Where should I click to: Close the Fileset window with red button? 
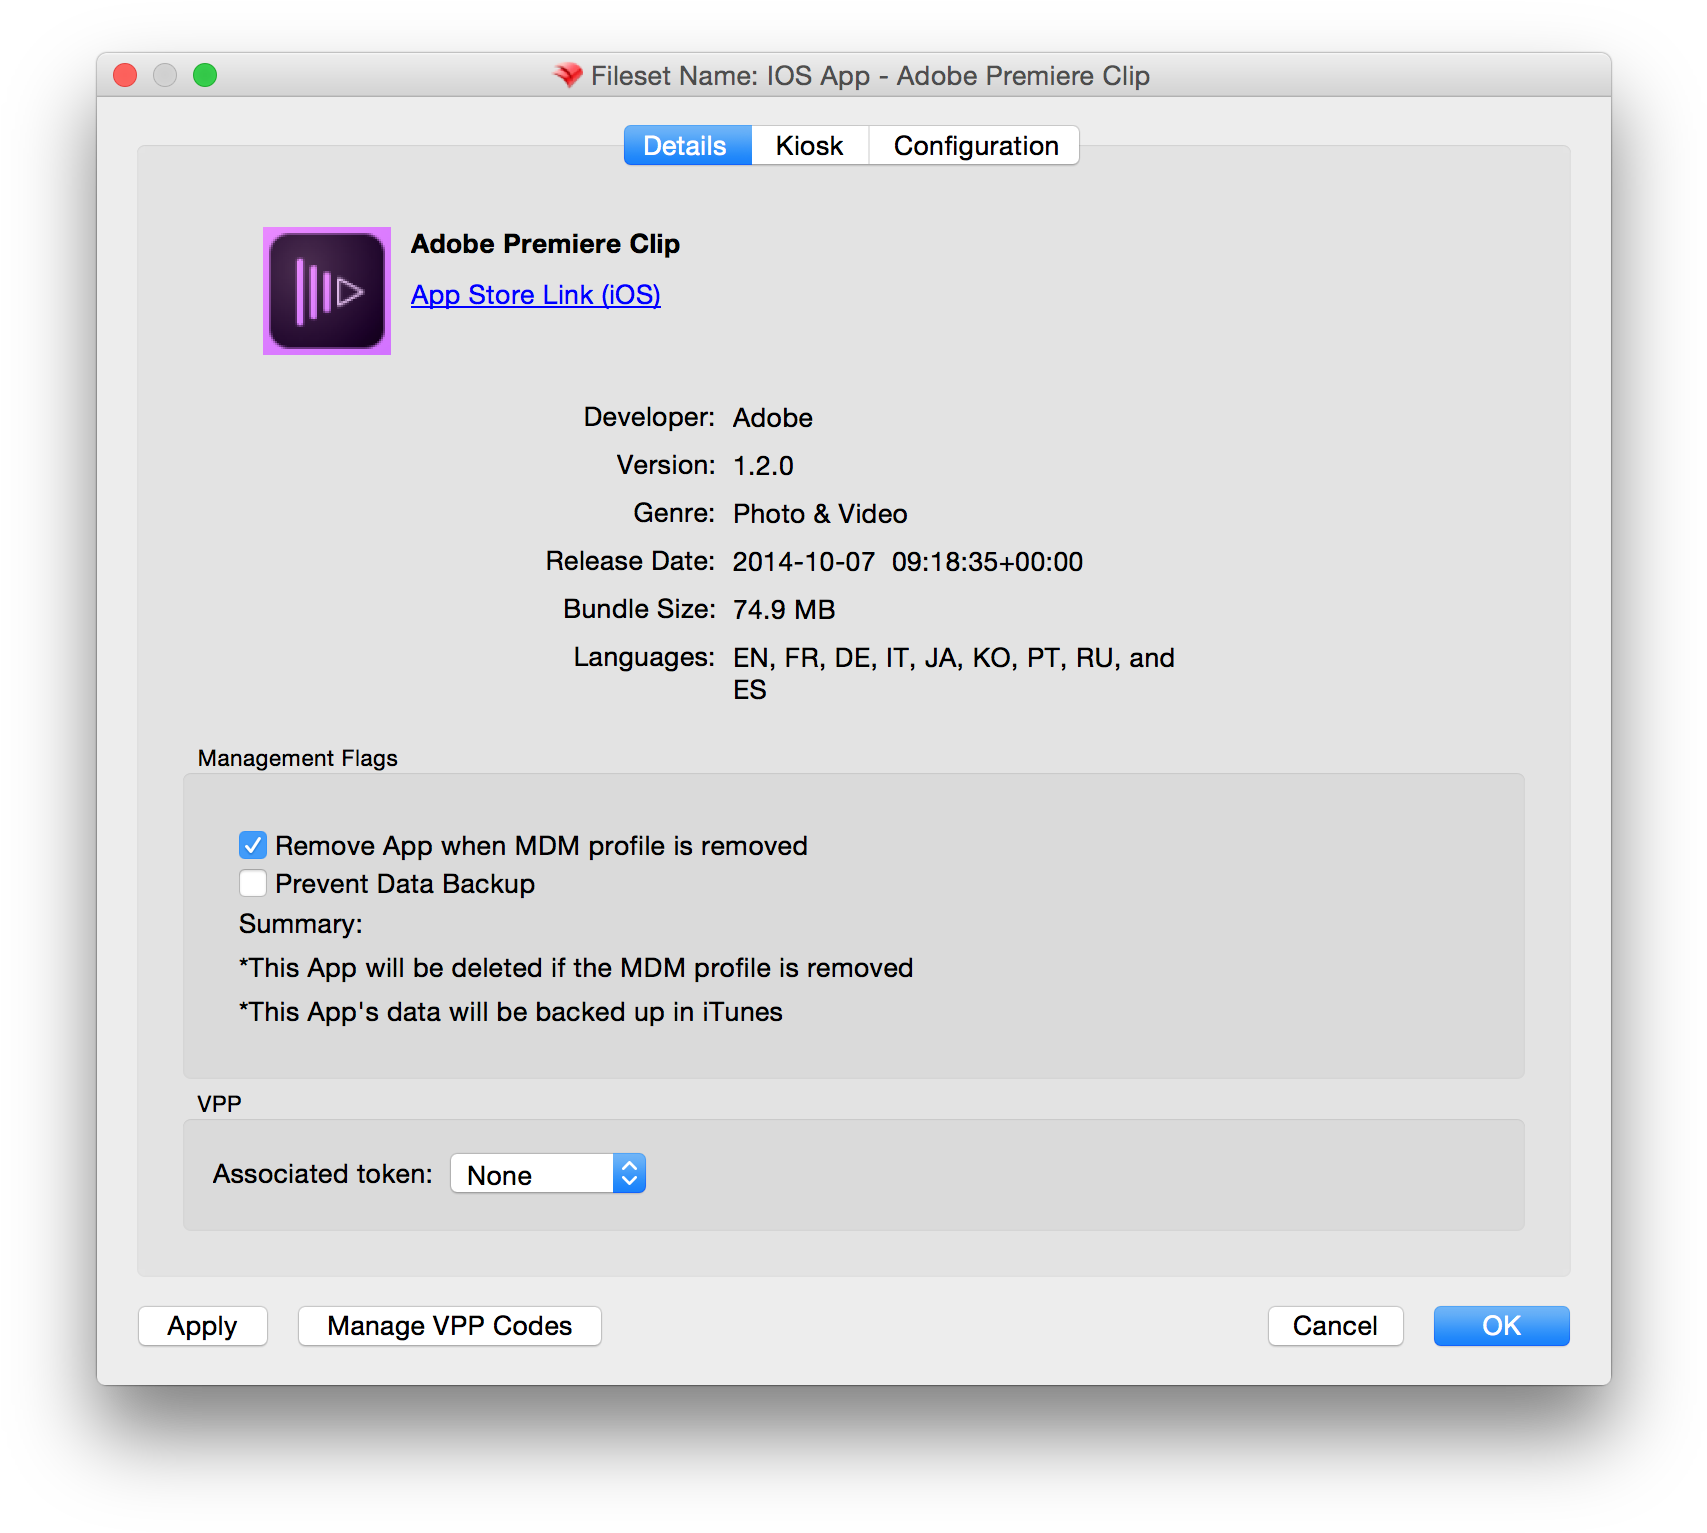tap(125, 75)
